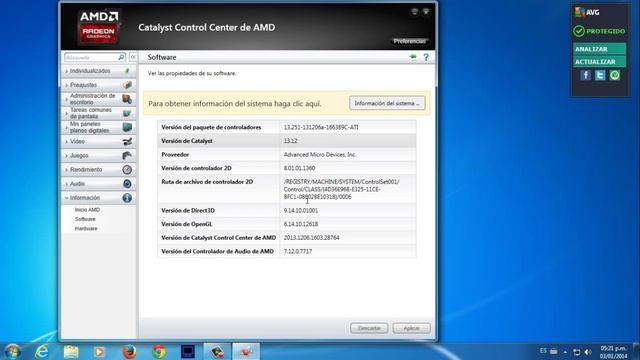Select the Versión de Catalyst row
The width and height of the screenshot is (640, 360).
287,141
